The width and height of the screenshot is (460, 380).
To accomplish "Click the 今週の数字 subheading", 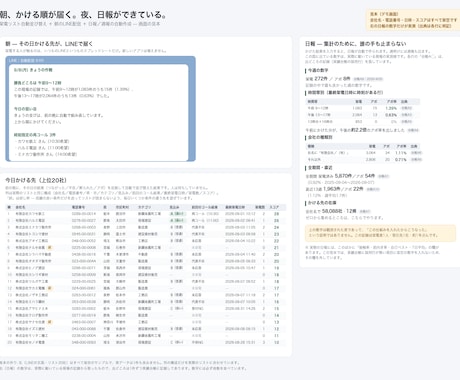I will click(318, 70).
